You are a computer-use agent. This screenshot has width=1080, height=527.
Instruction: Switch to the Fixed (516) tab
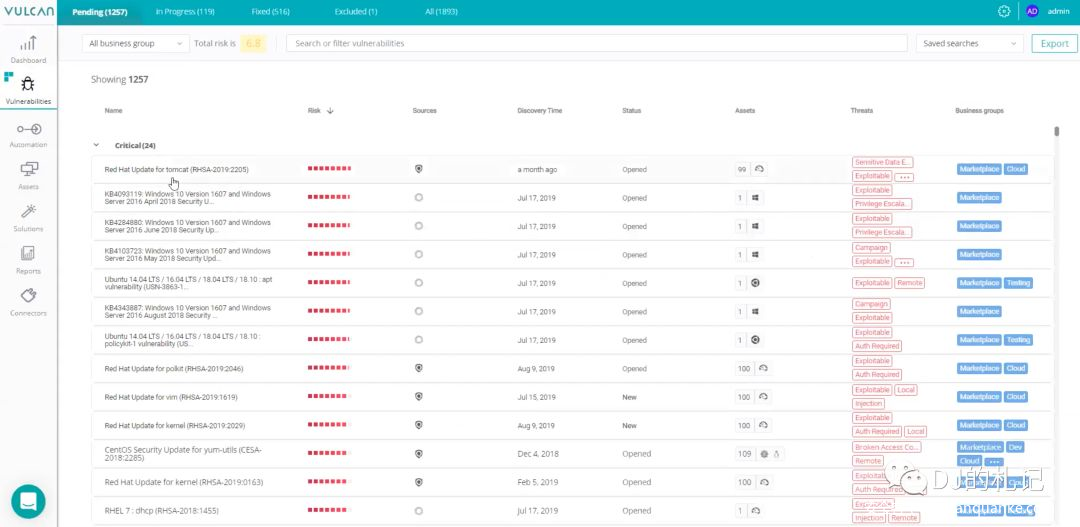(x=270, y=11)
